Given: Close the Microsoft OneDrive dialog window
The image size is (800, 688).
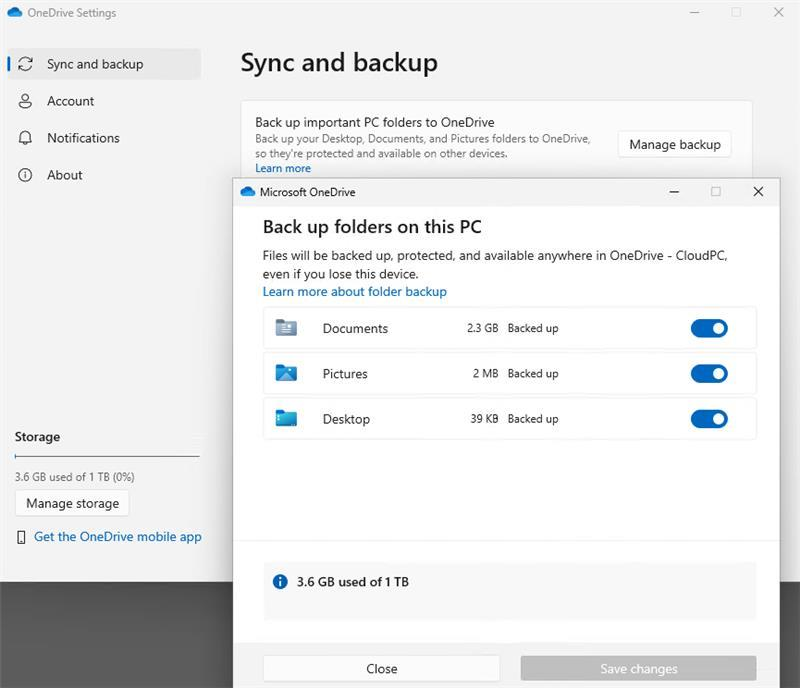Looking at the screenshot, I should 758,191.
